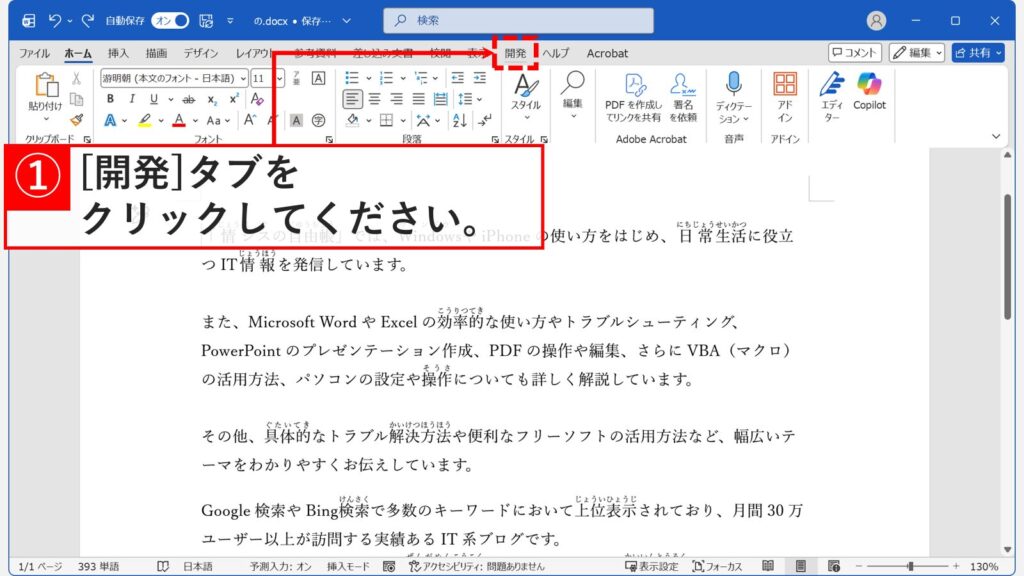Click the subscript icon
1024x576 pixels.
[211, 99]
